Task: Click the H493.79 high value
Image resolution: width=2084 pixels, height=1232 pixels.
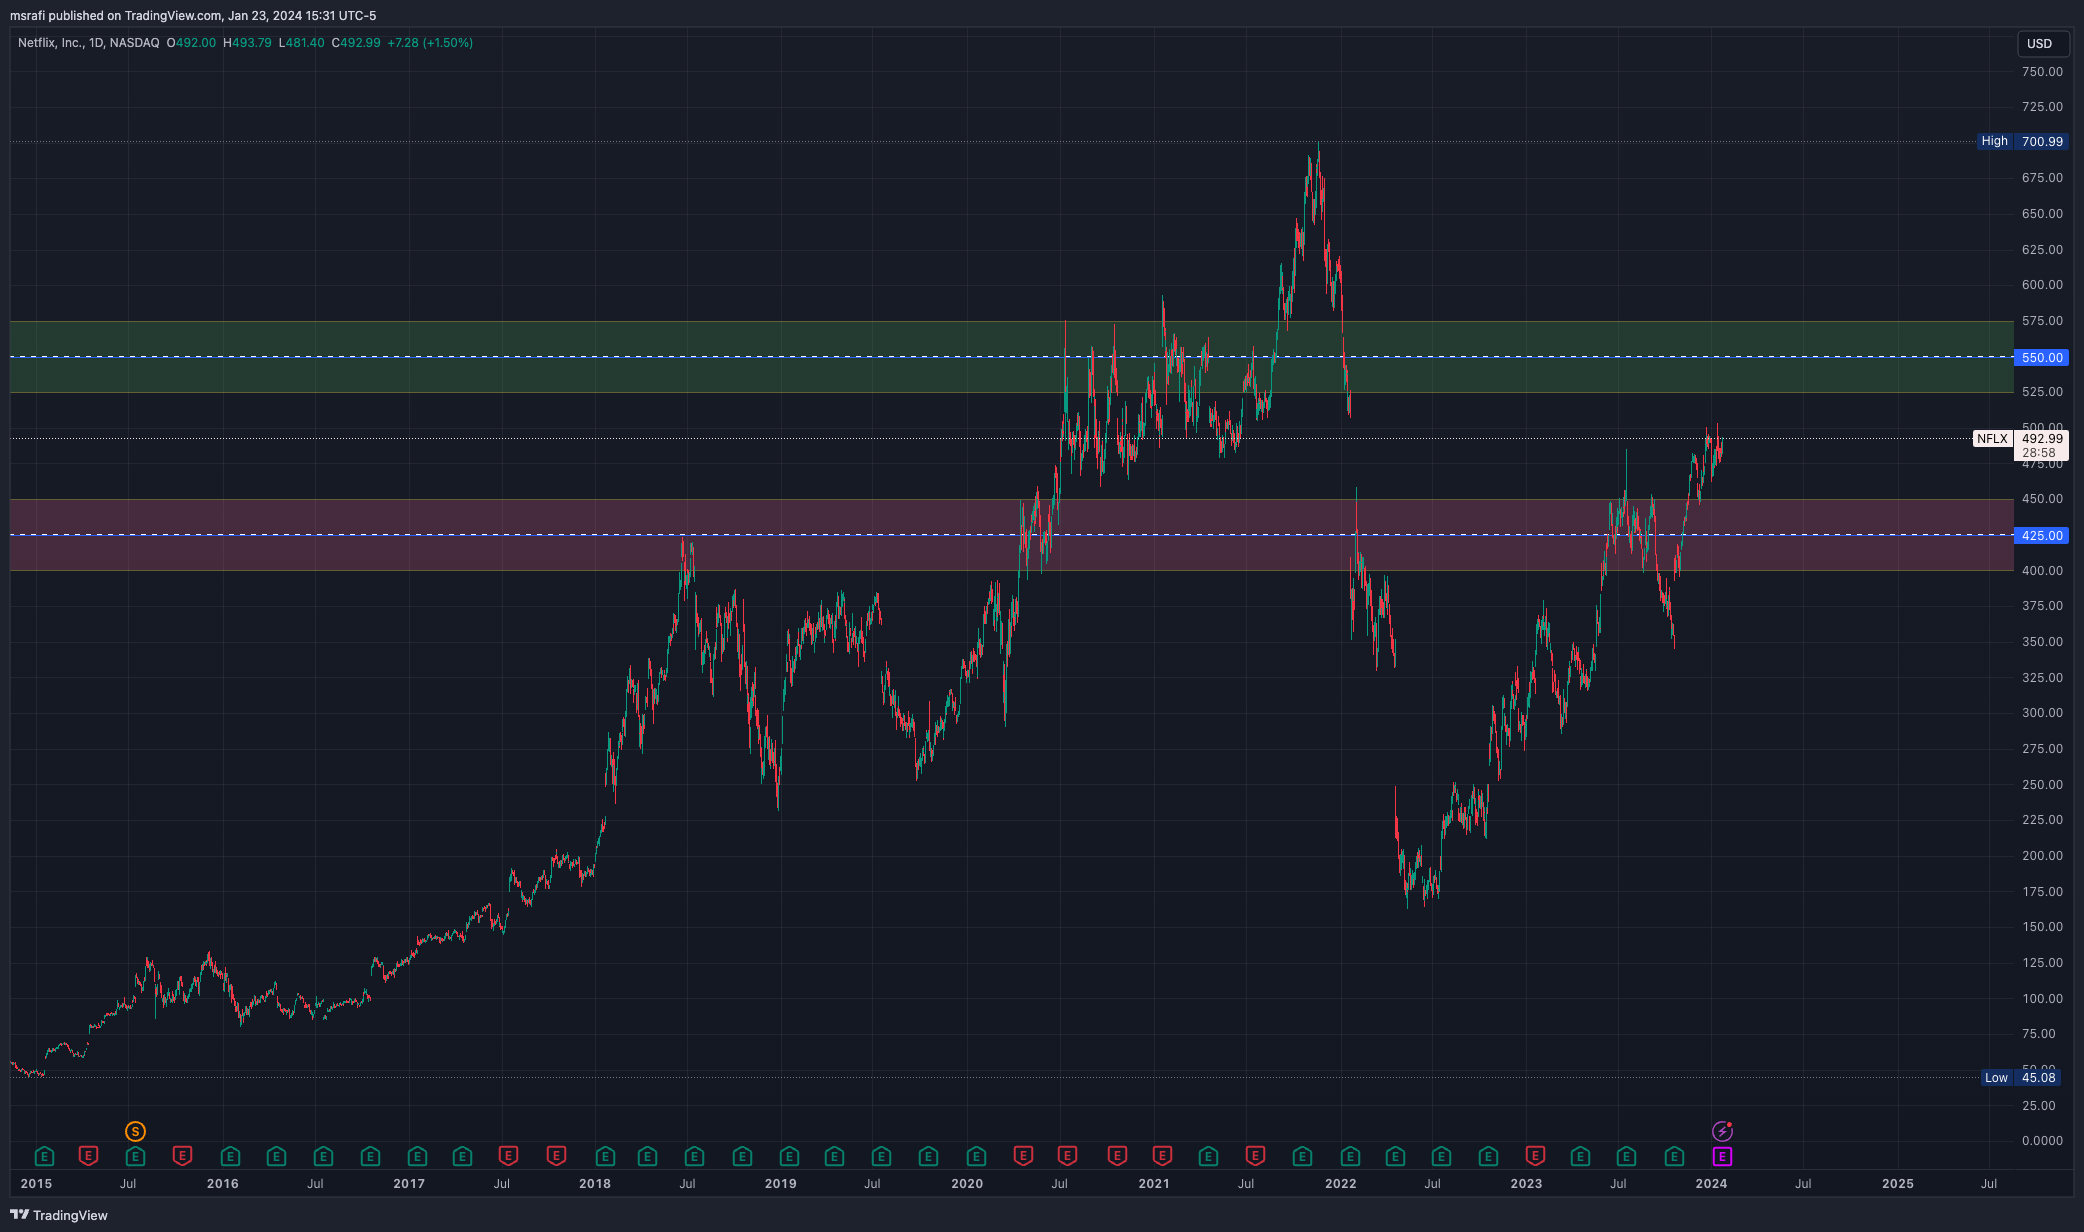Action: pos(247,43)
